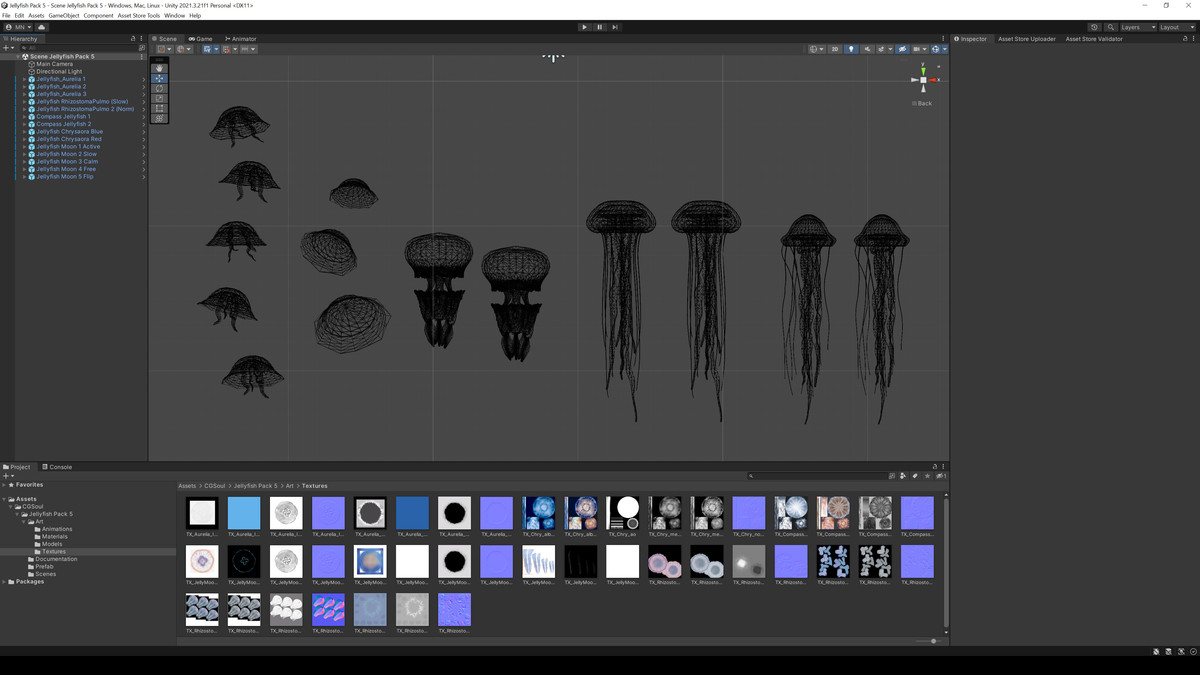Enter Play mode with the Play button
This screenshot has width=1200, height=675.
click(584, 27)
